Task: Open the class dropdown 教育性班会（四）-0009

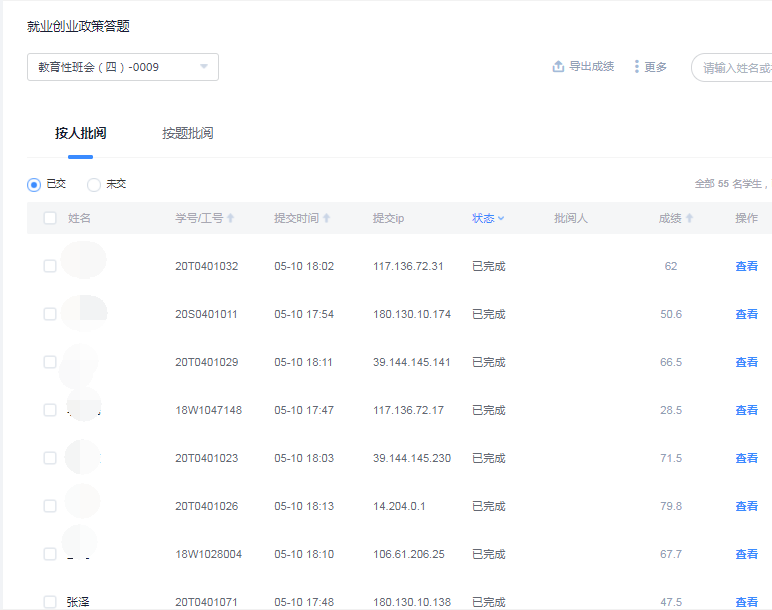Action: pyautogui.click(x=122, y=67)
